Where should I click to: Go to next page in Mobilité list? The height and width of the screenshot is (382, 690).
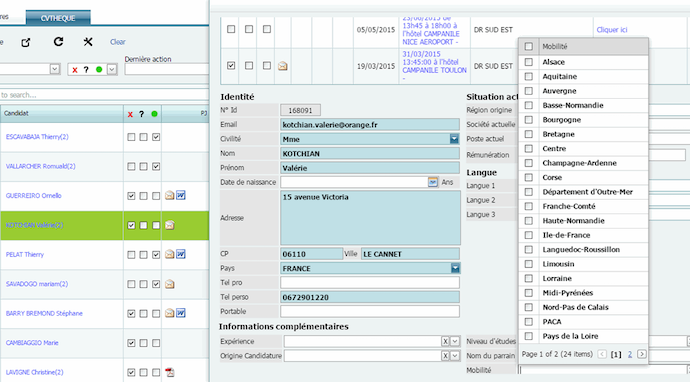click(x=642, y=354)
